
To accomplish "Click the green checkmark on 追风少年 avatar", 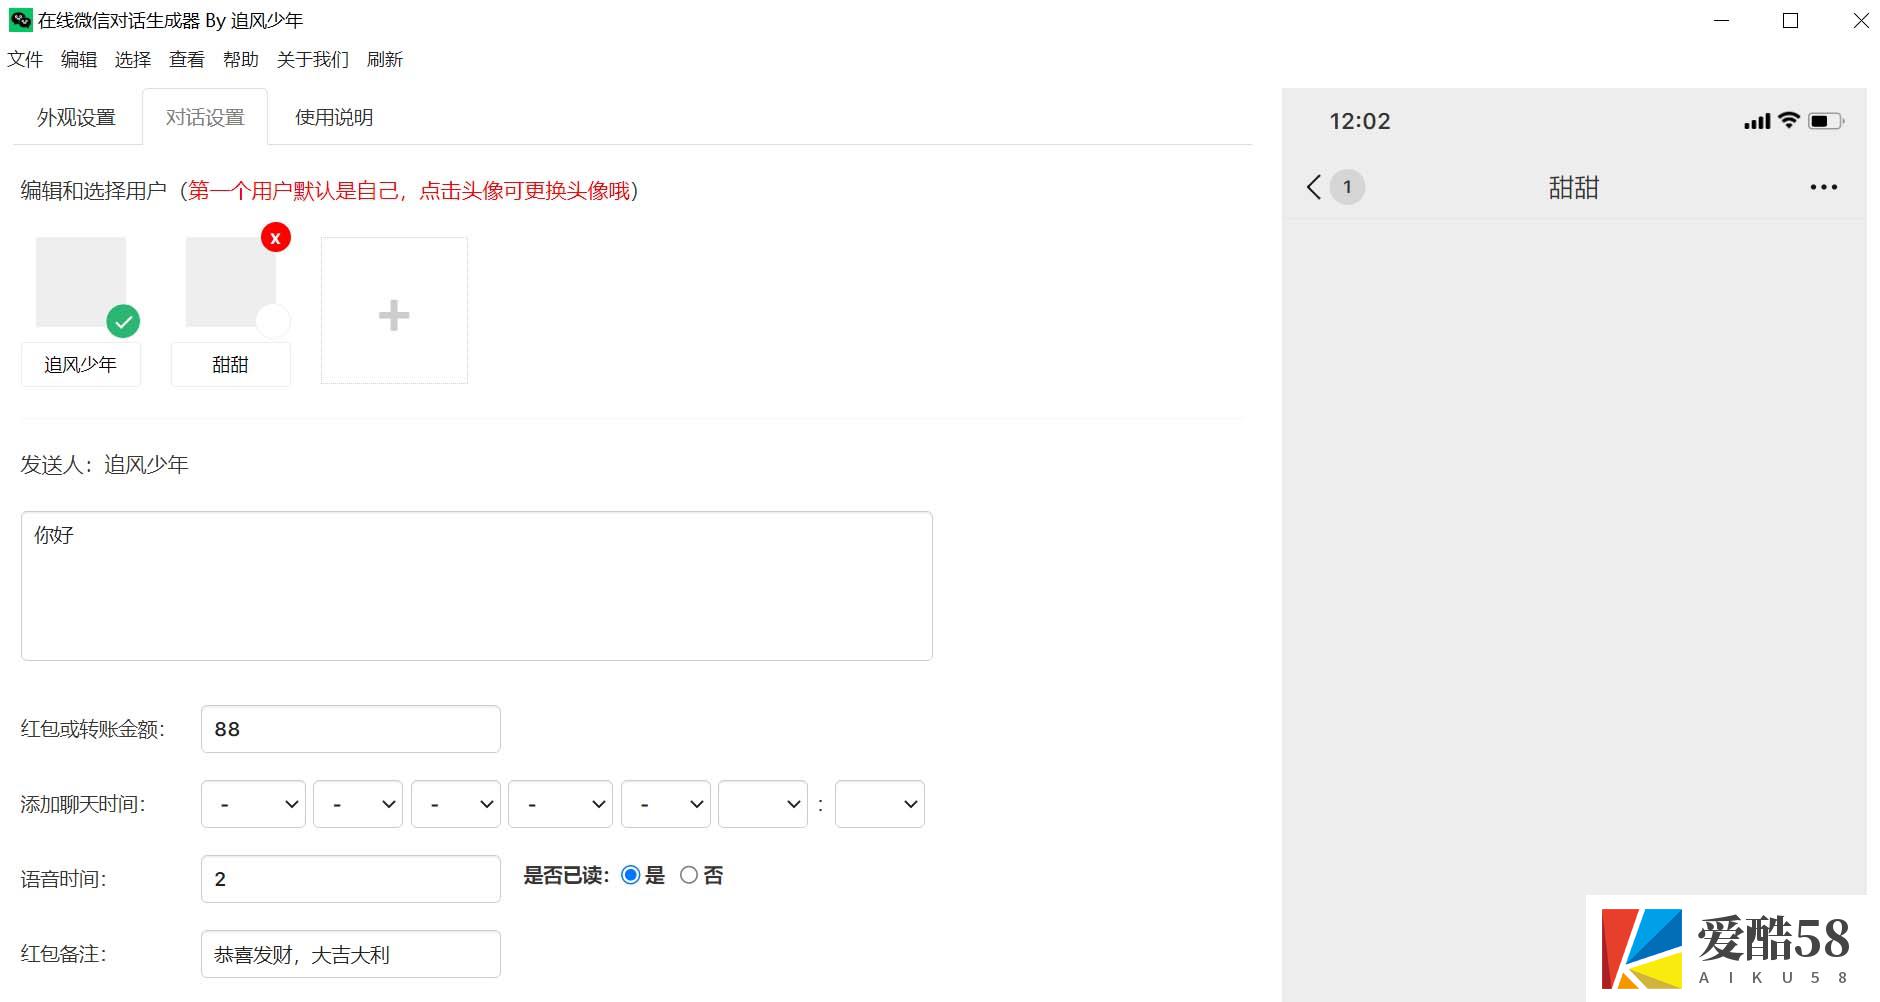I will [123, 321].
